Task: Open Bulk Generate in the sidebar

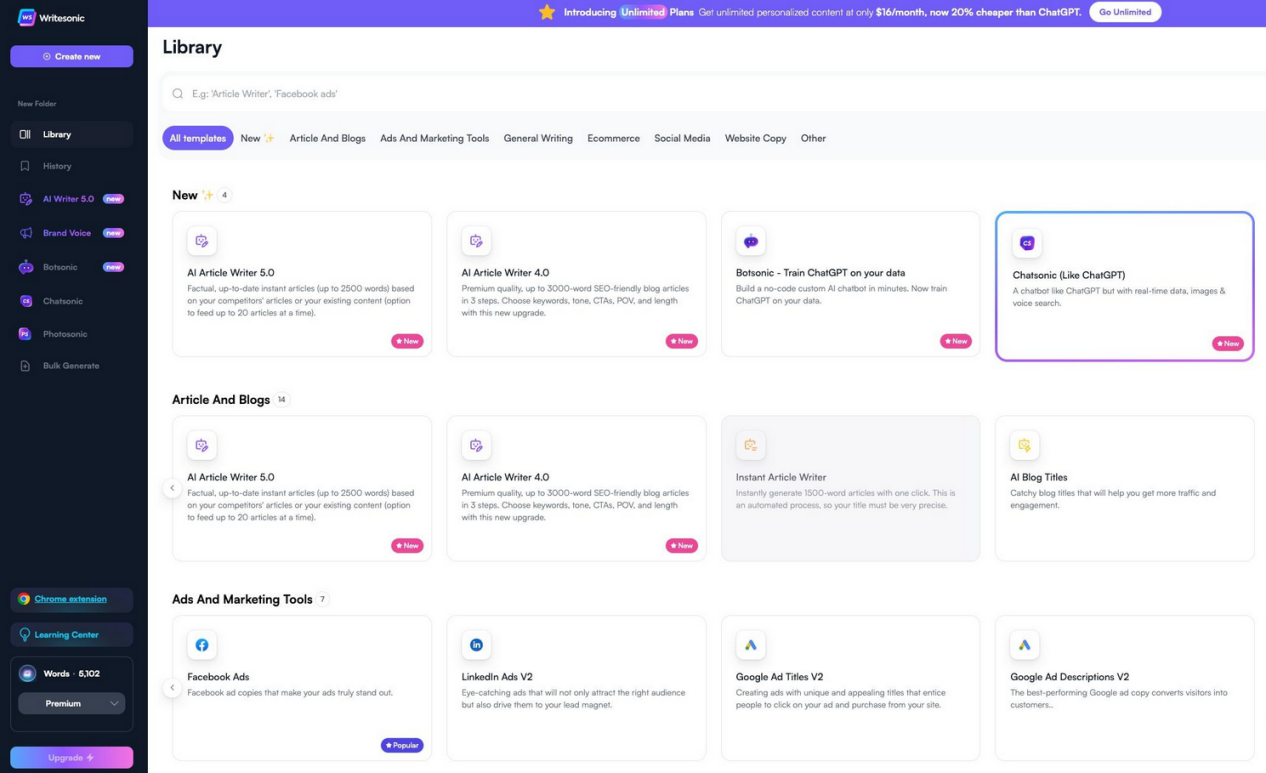Action: (72, 366)
